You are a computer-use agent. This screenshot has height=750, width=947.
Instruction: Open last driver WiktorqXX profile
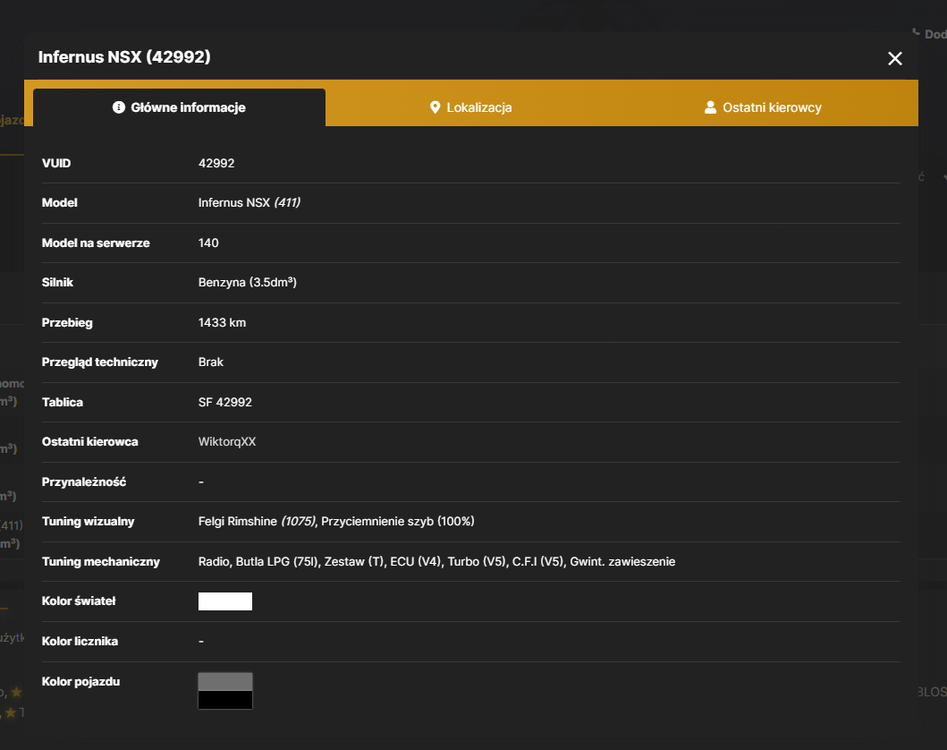coord(227,441)
